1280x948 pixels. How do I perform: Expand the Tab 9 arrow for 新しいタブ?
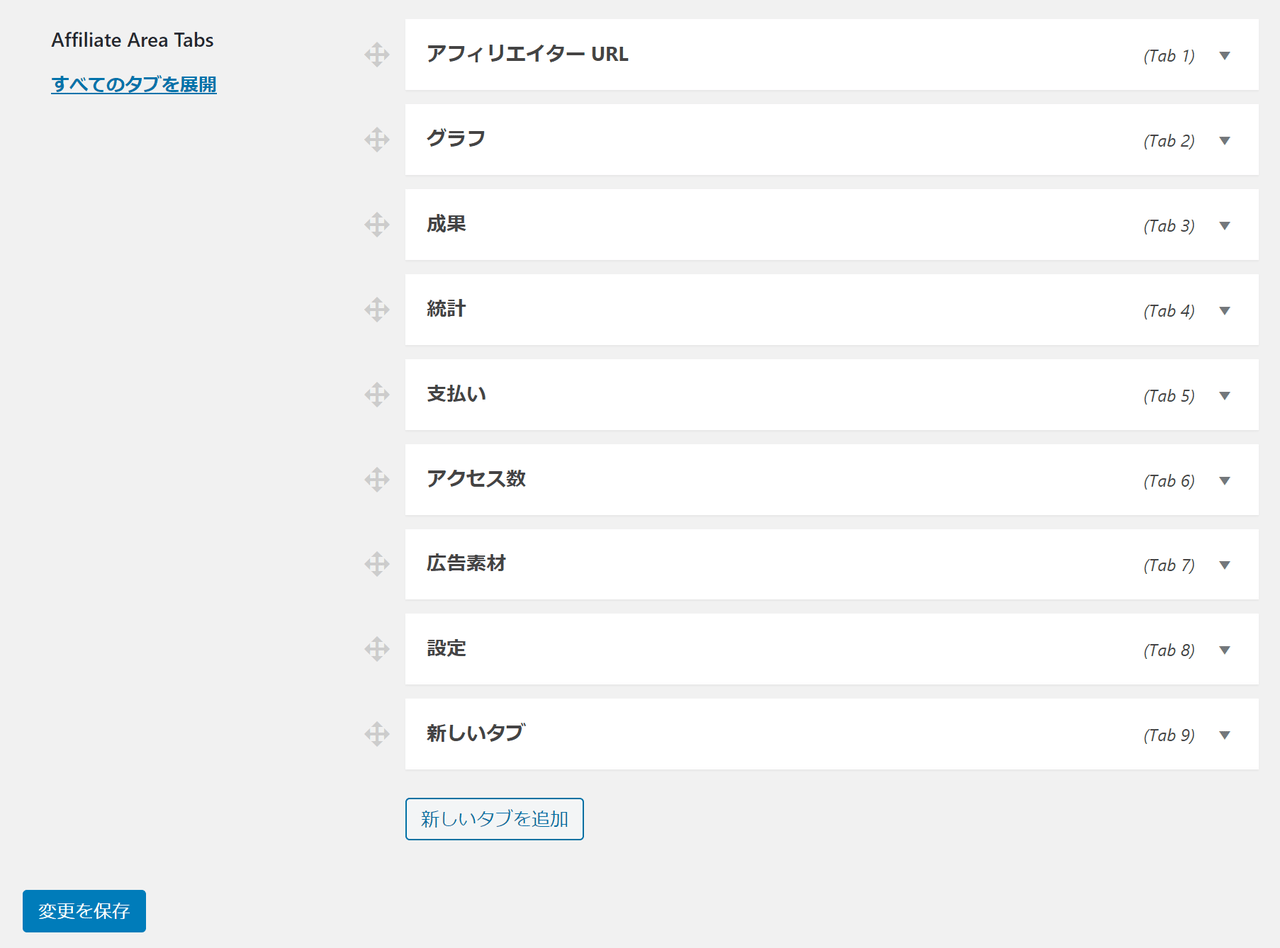[1224, 735]
